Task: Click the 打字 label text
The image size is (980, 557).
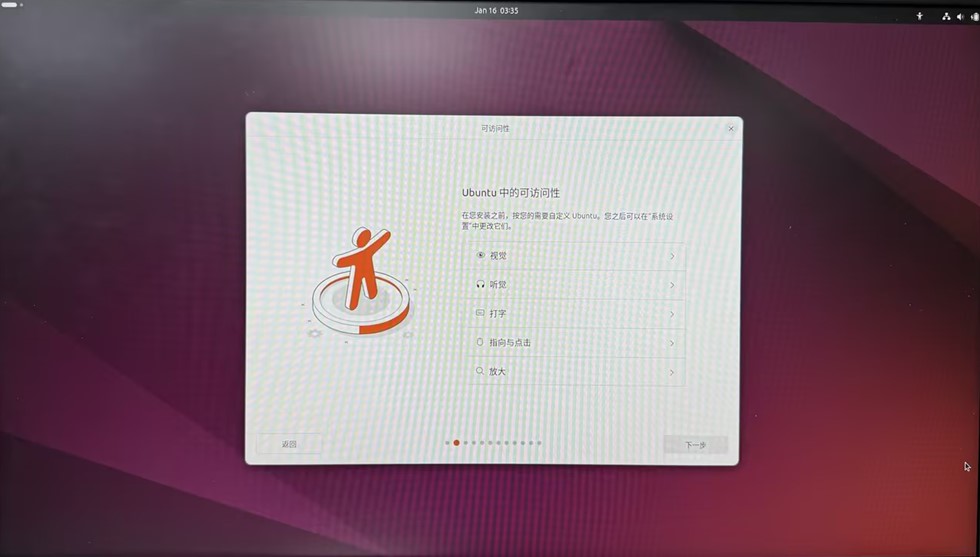Action: (x=498, y=313)
